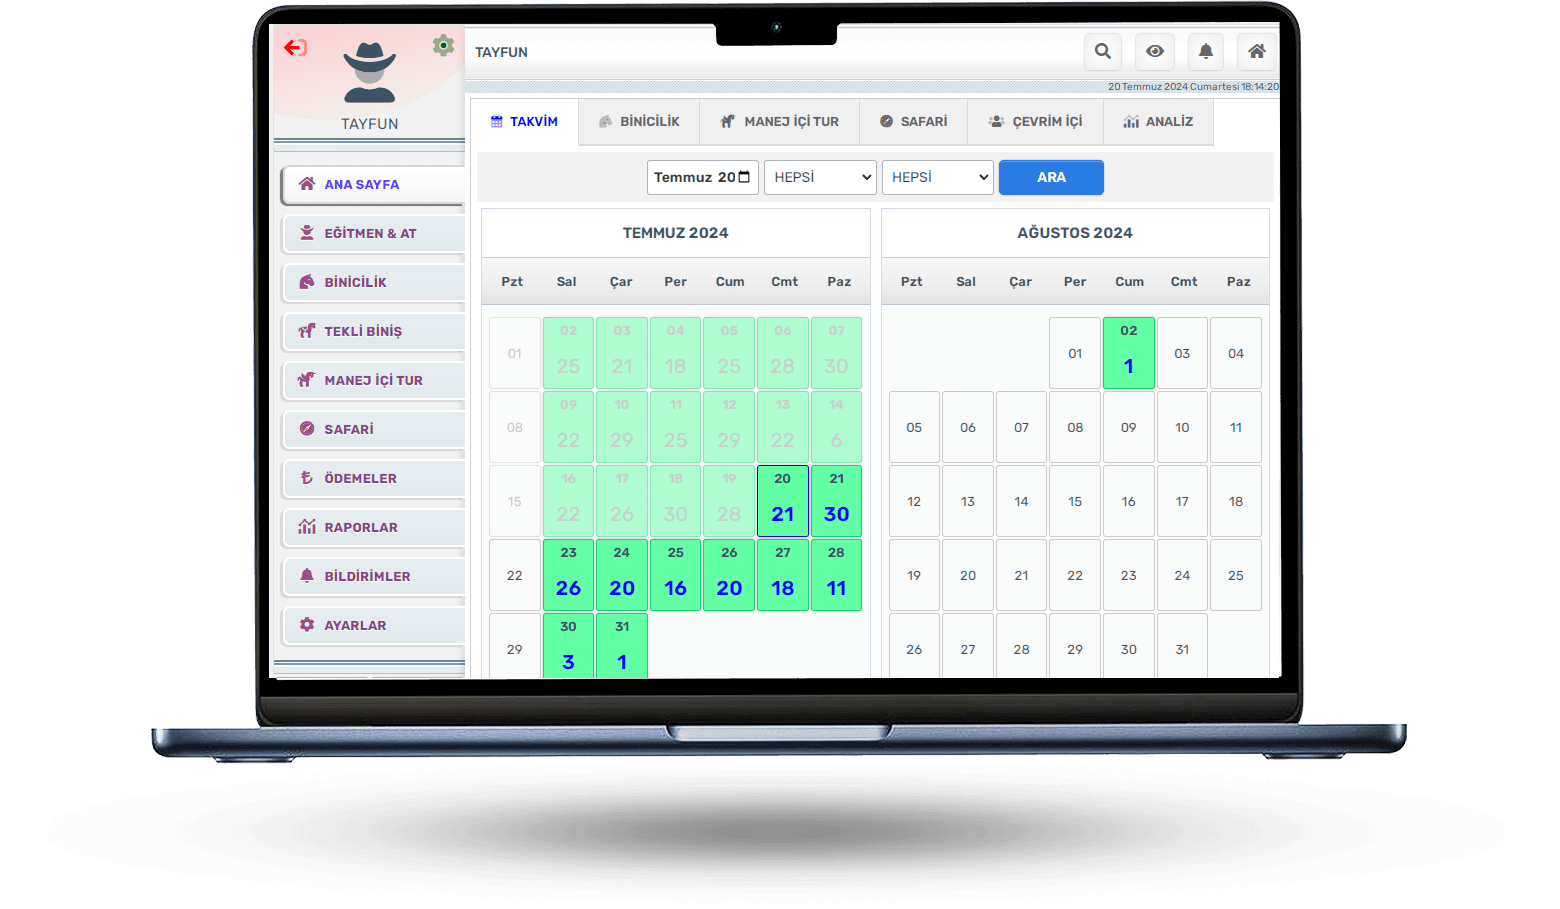Click the home icon in top bar

[x=1257, y=51]
